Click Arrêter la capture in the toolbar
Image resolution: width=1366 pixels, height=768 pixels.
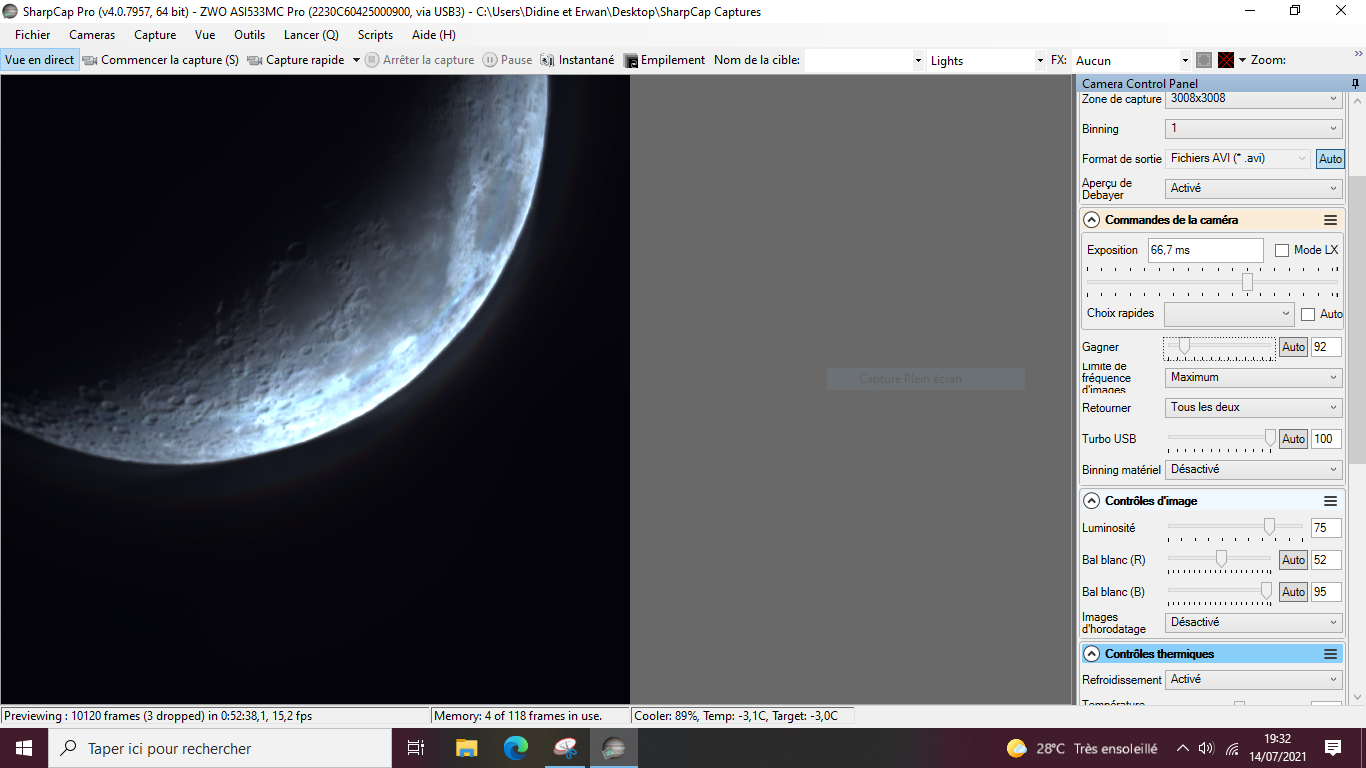(420, 60)
